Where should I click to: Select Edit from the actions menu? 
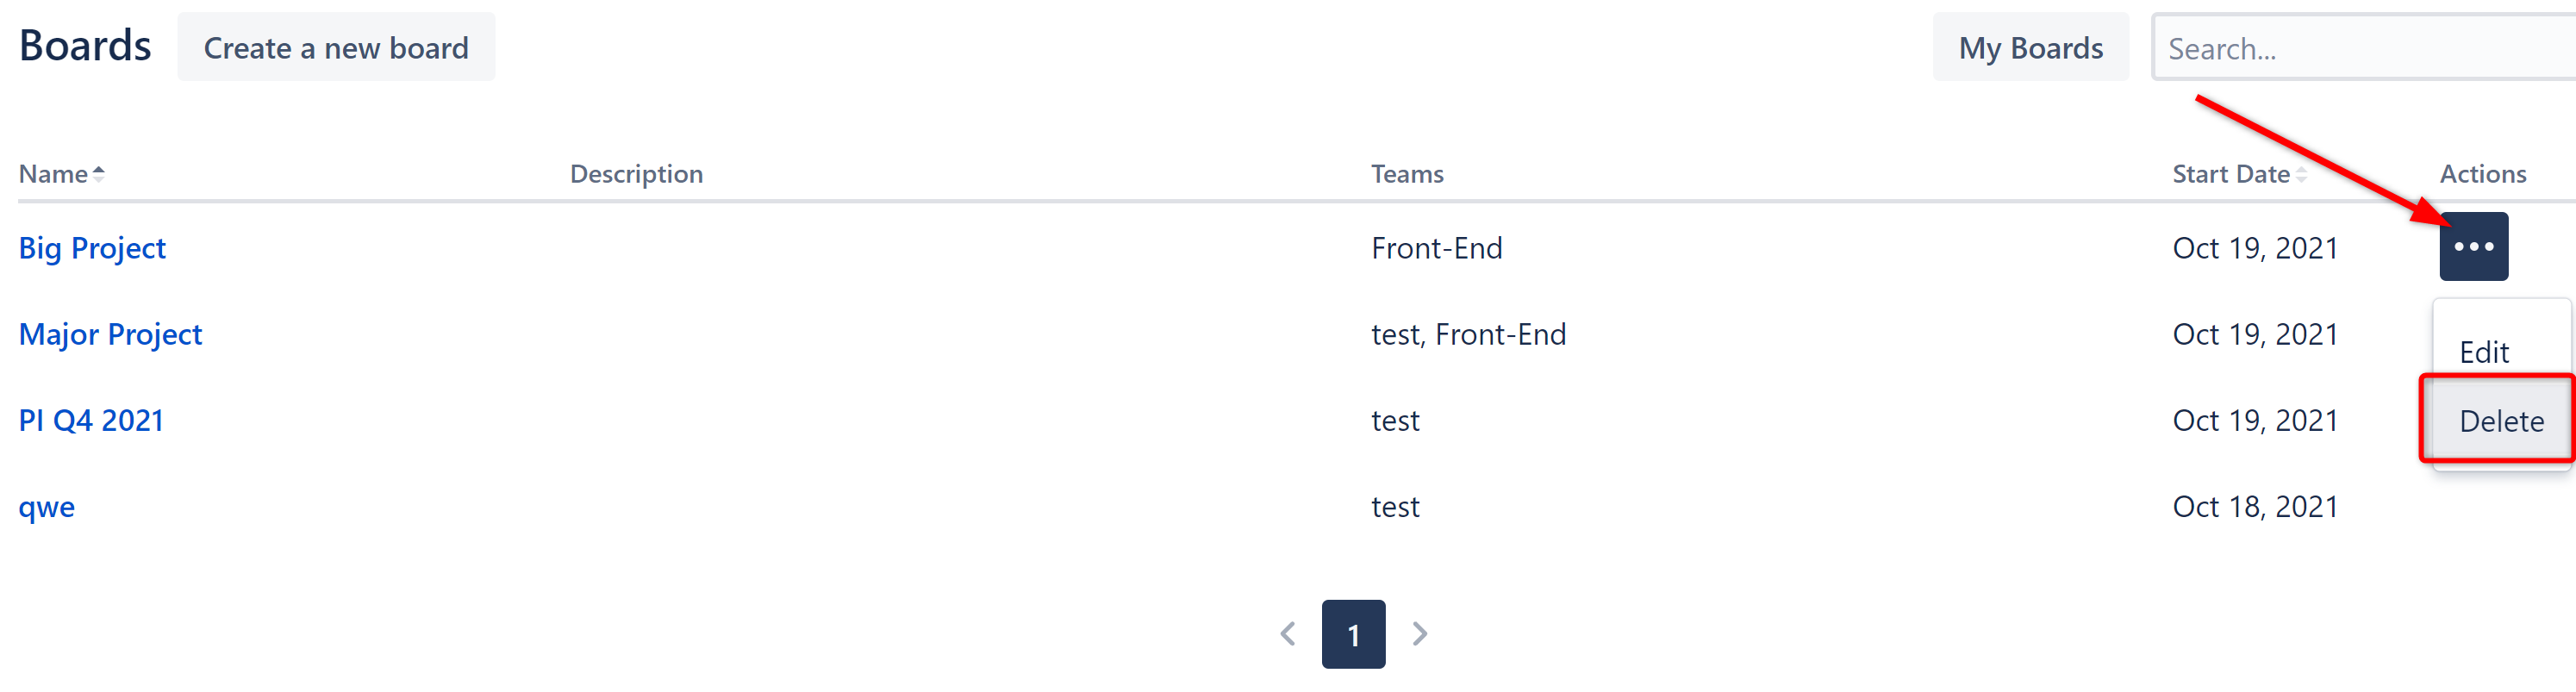tap(2484, 352)
